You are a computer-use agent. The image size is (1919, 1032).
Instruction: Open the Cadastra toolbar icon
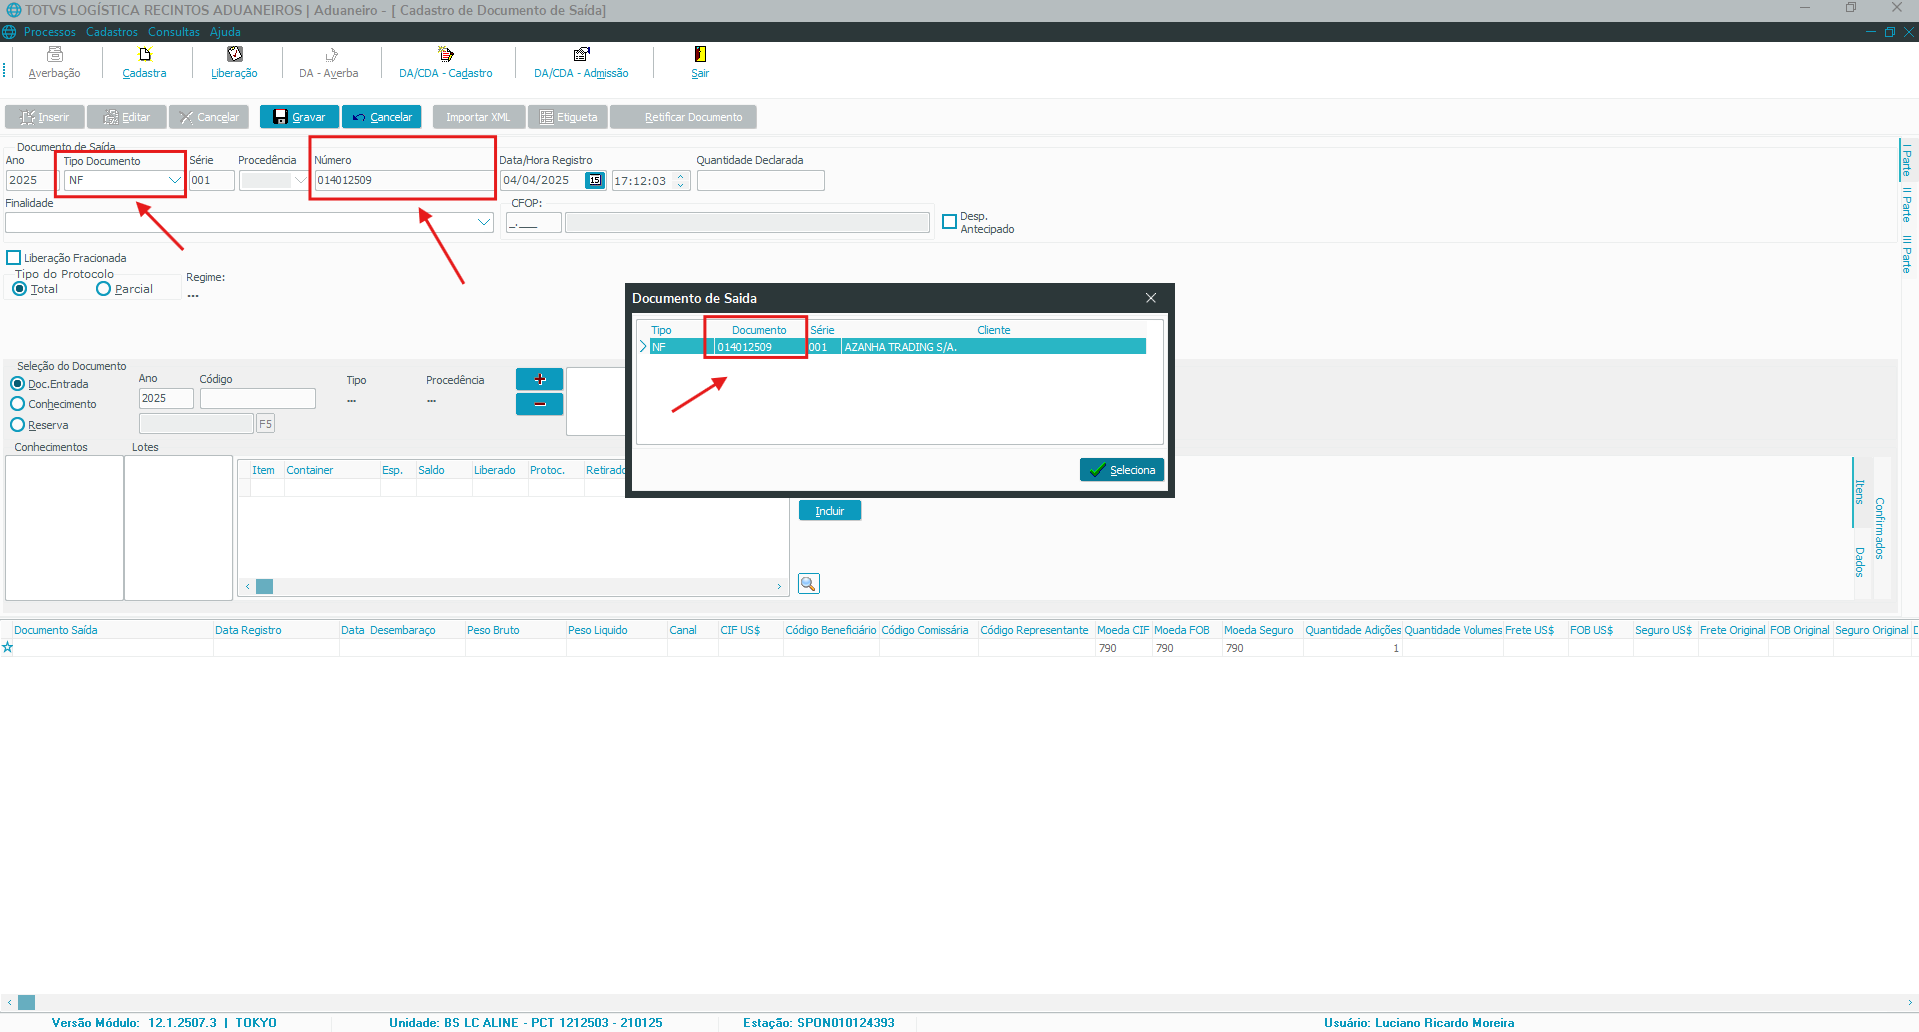(x=144, y=62)
